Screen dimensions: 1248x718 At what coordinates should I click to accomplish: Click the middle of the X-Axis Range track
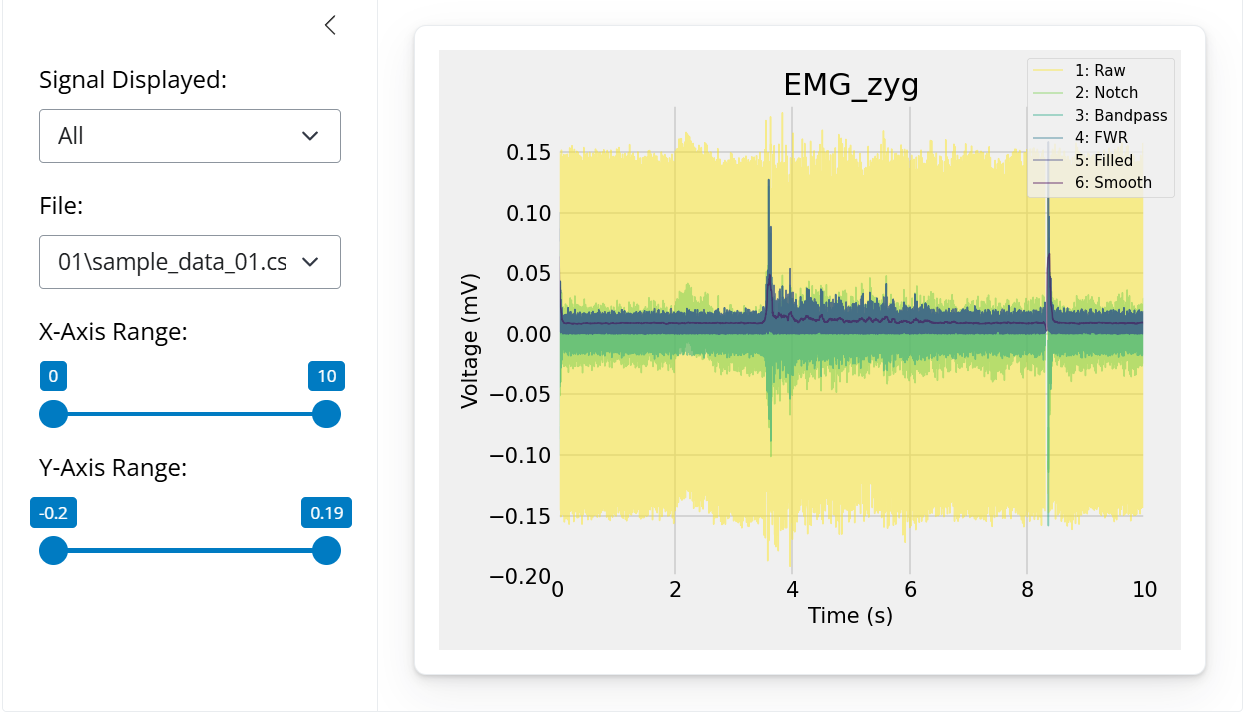click(190, 414)
